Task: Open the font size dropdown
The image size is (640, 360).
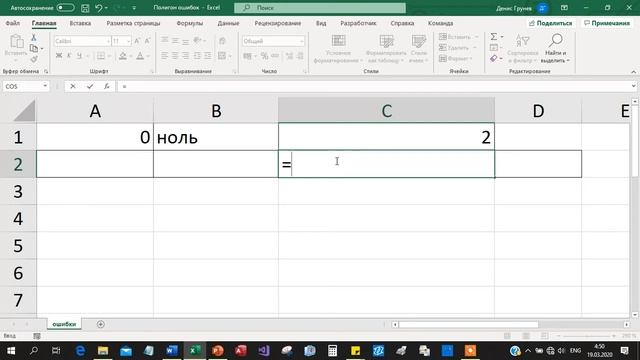Action: coord(128,41)
